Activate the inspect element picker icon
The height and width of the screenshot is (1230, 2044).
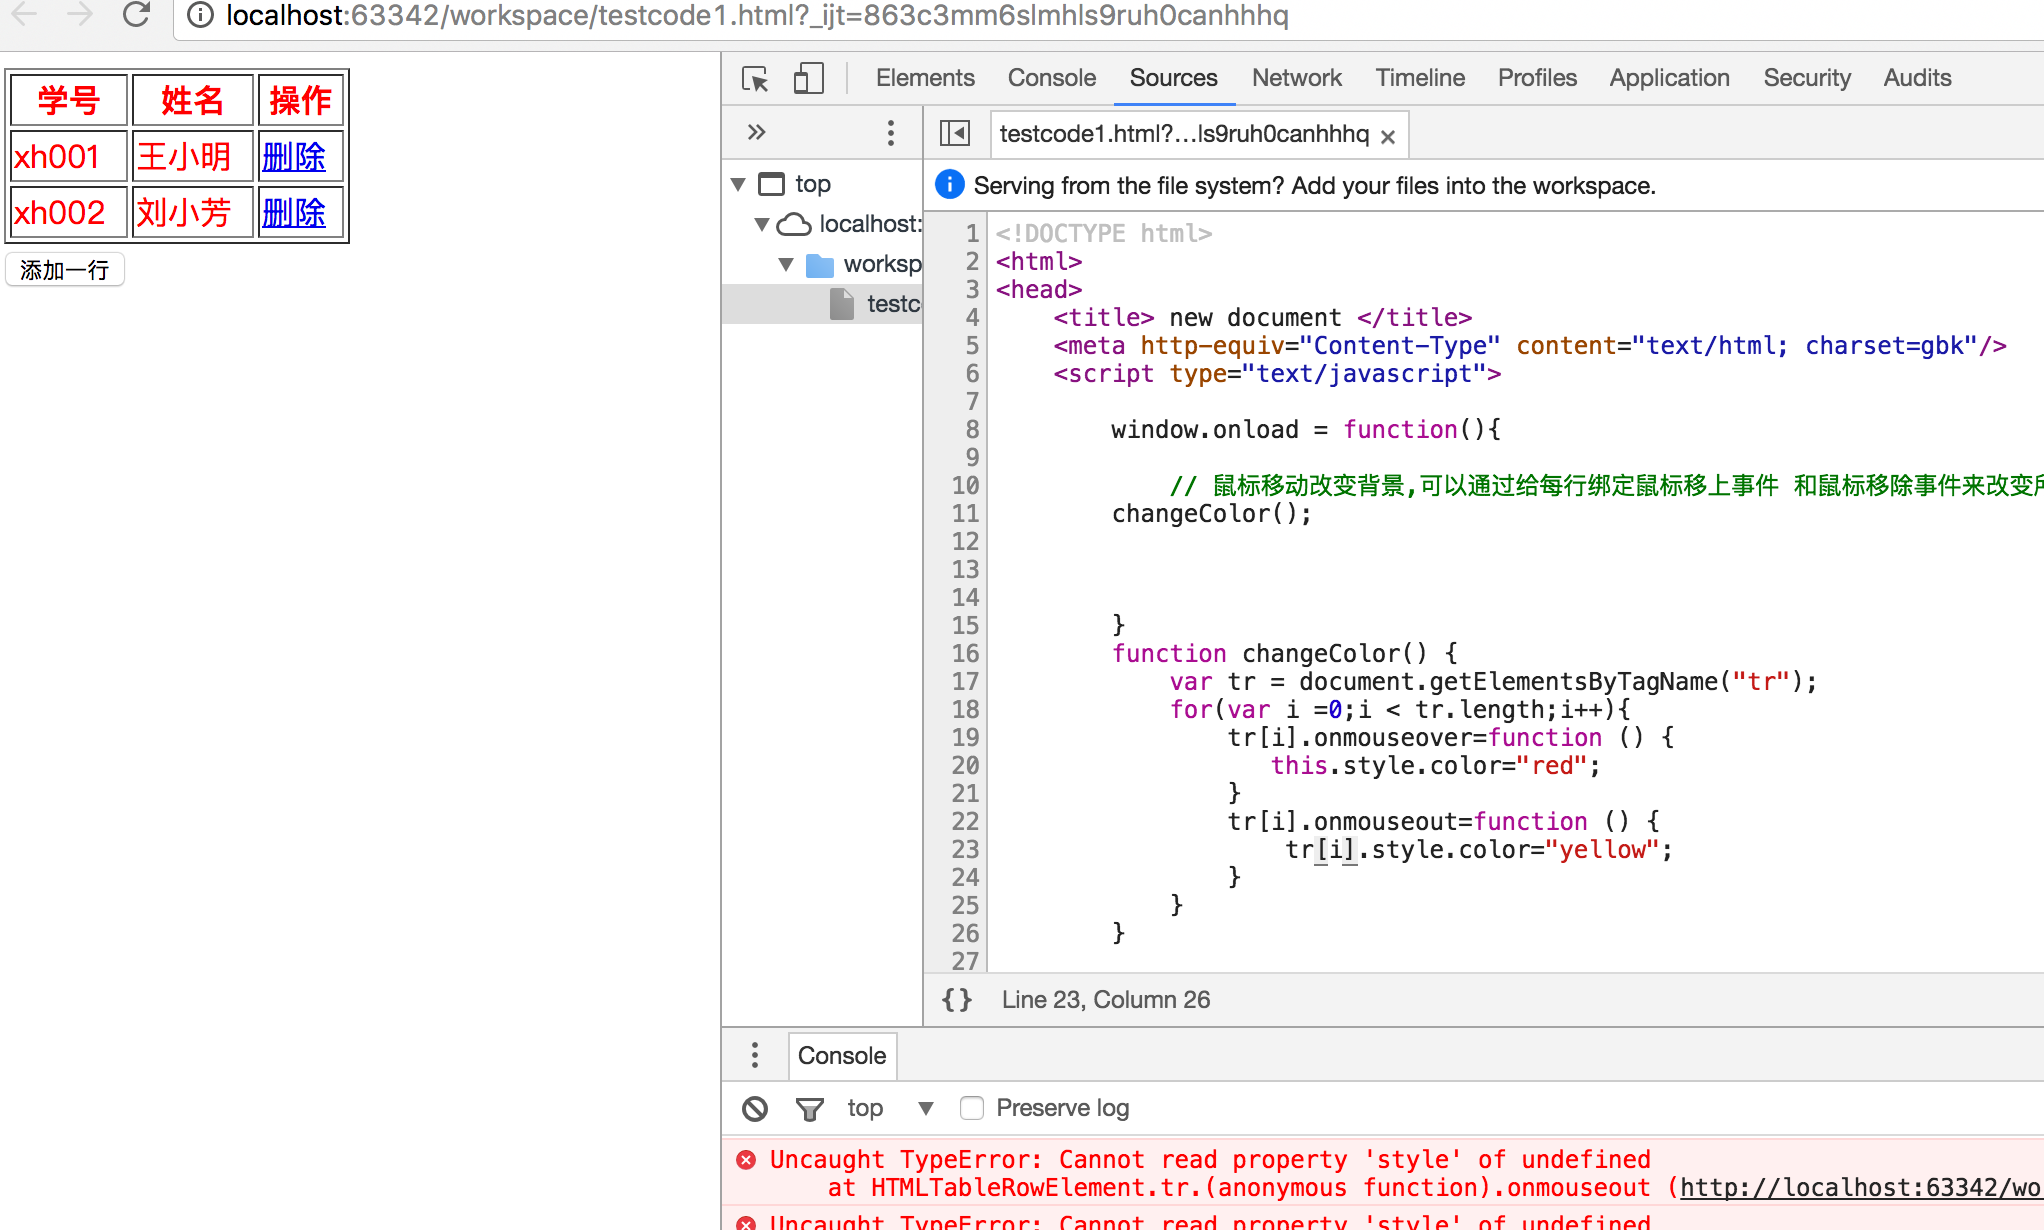[756, 78]
